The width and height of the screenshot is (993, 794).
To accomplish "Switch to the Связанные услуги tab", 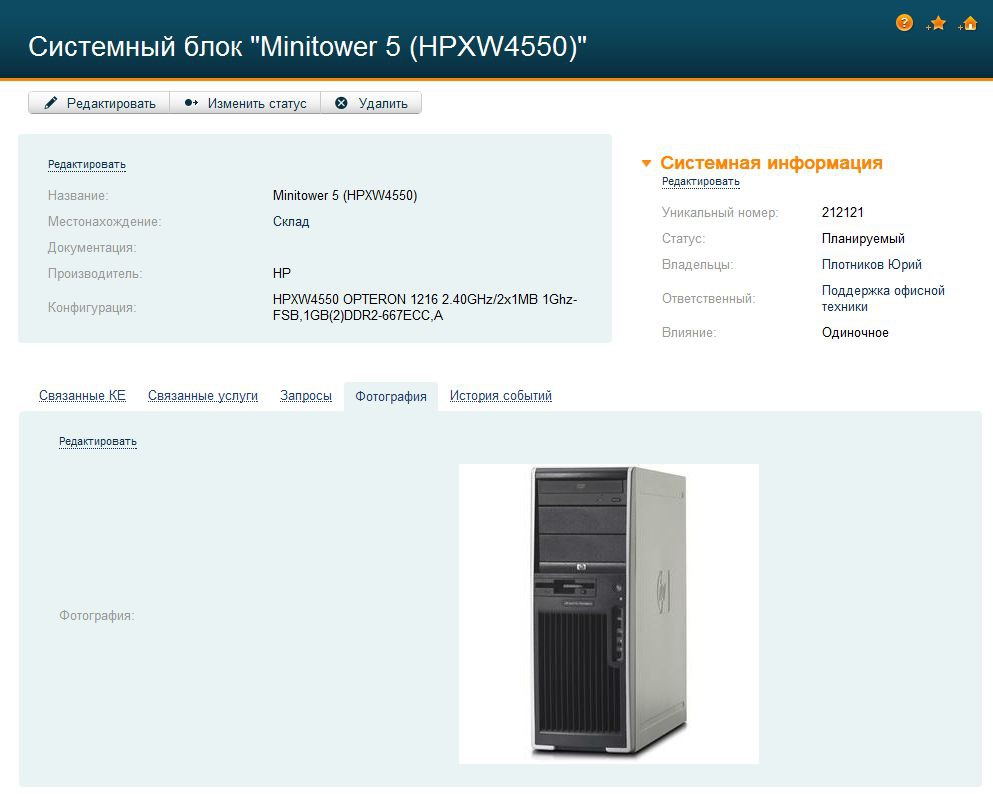I will [203, 396].
